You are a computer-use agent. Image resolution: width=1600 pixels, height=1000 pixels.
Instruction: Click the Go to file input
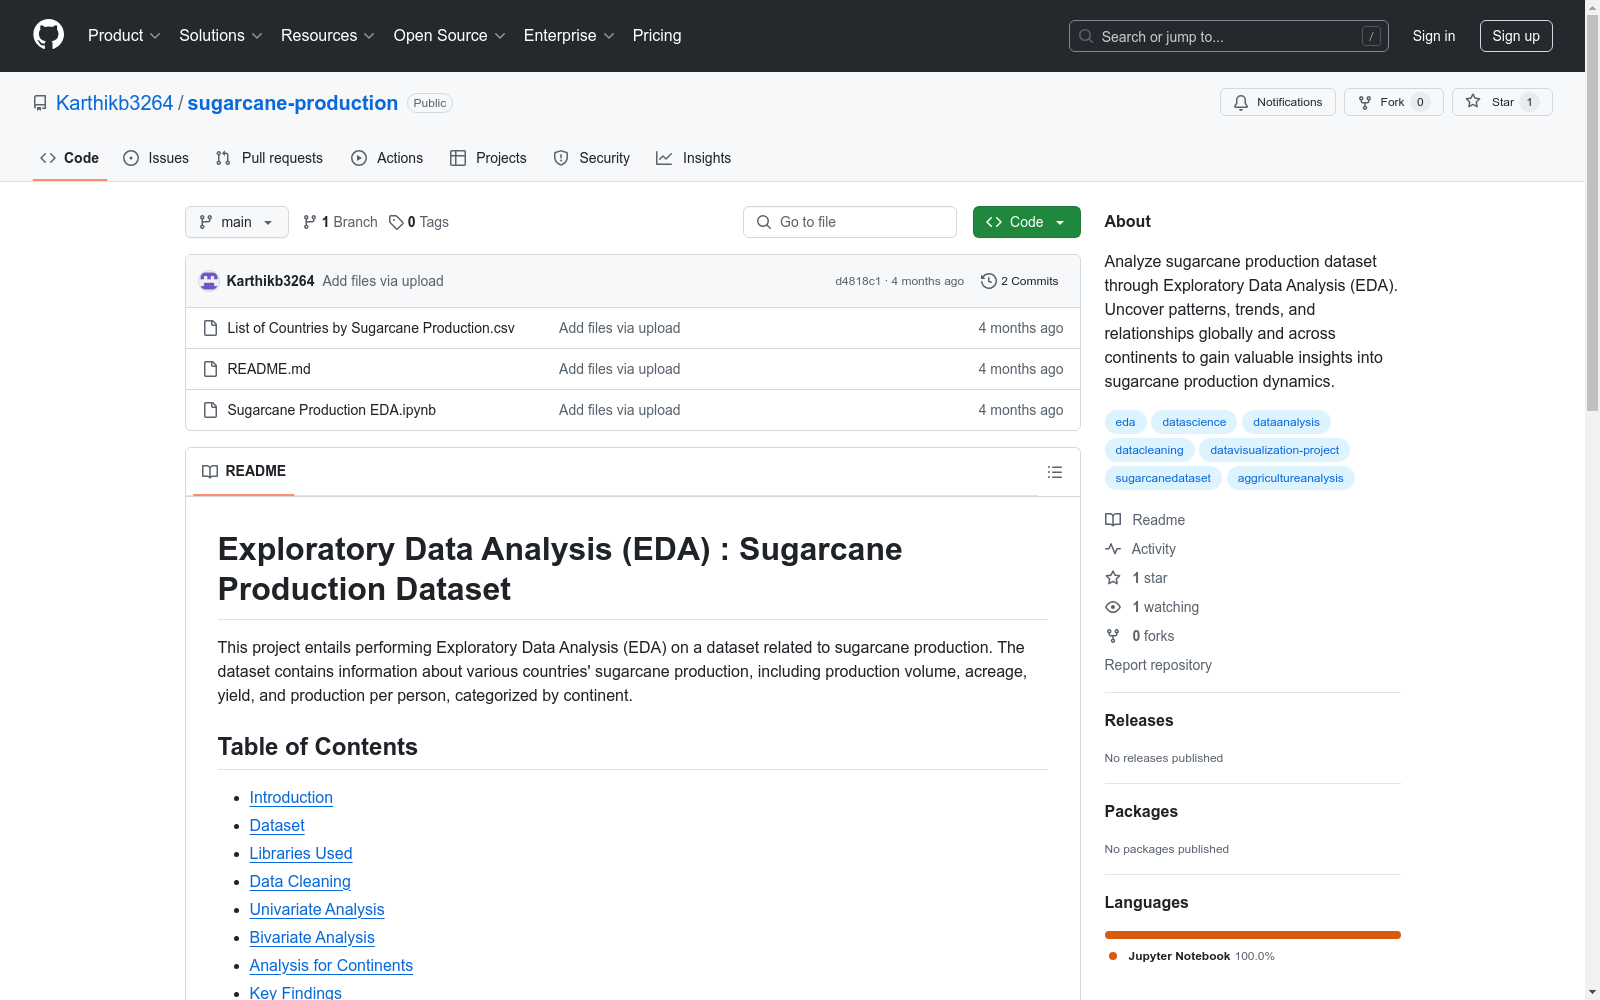(x=850, y=222)
